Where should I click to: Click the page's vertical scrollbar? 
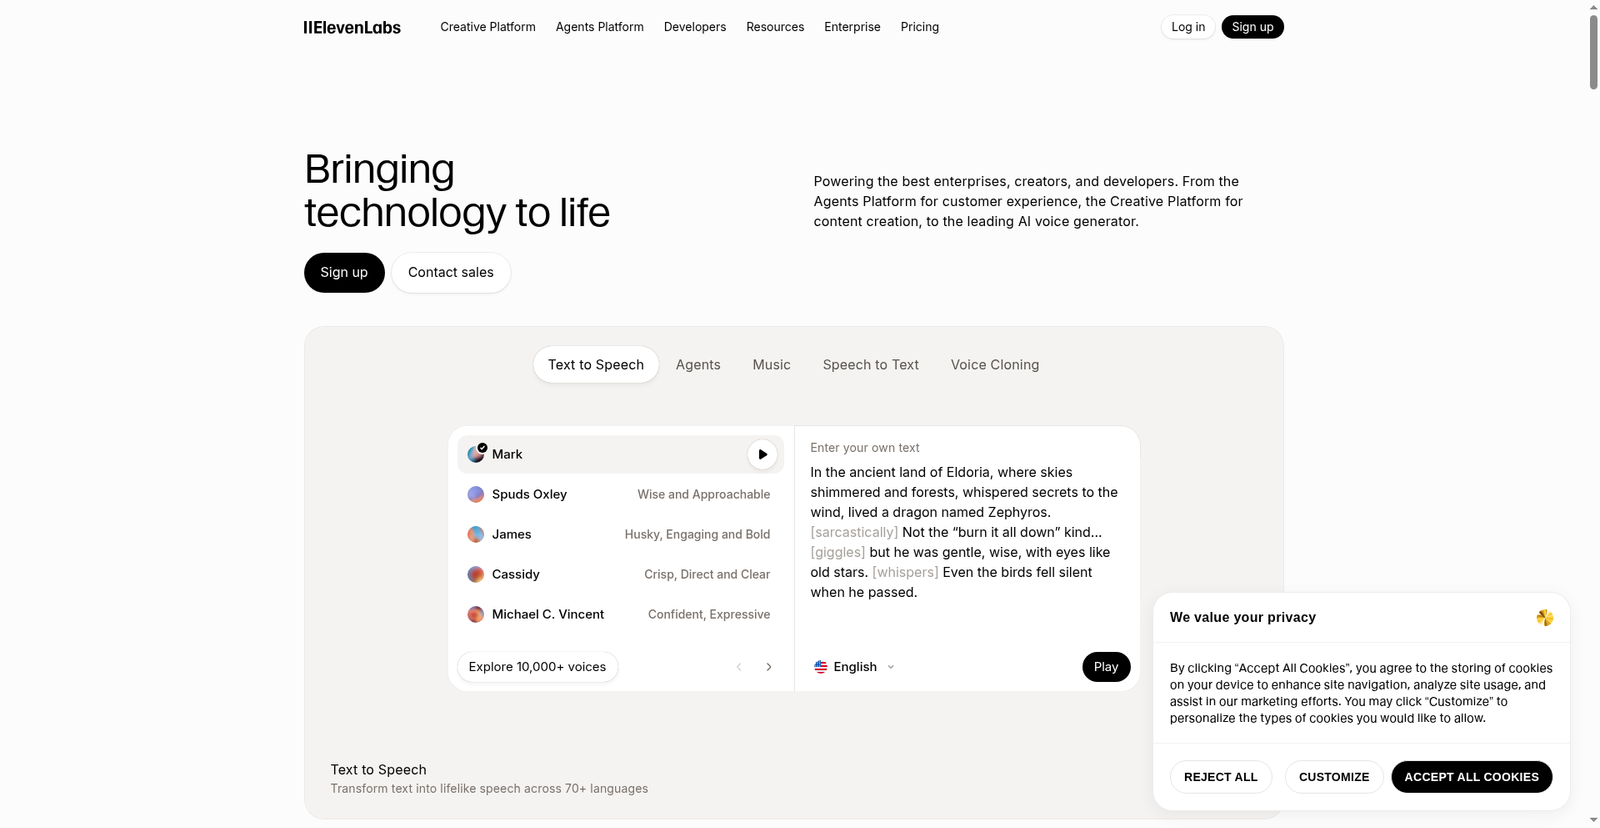click(x=1593, y=52)
